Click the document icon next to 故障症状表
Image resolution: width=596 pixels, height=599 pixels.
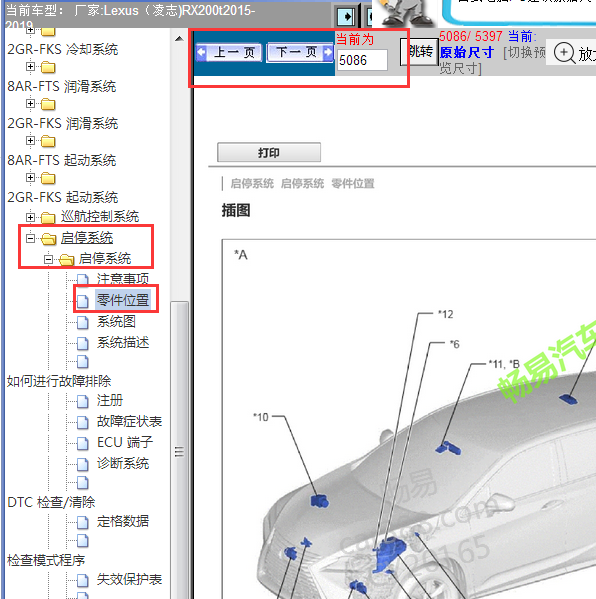[83, 422]
